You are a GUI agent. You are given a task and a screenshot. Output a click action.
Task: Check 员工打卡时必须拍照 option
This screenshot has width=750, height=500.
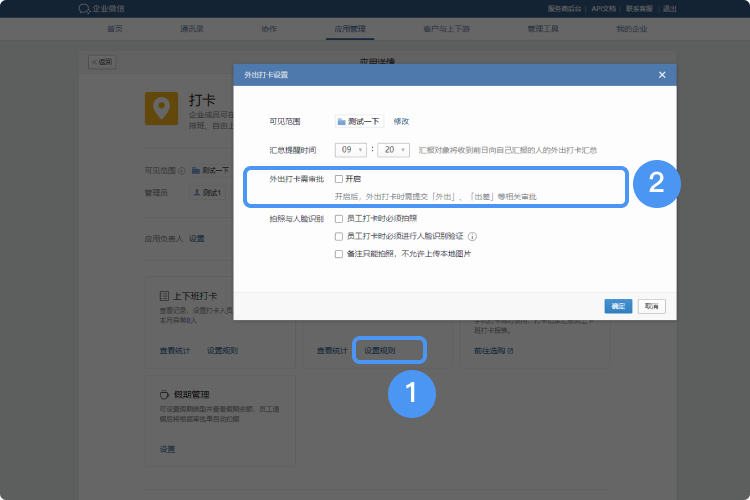339,219
